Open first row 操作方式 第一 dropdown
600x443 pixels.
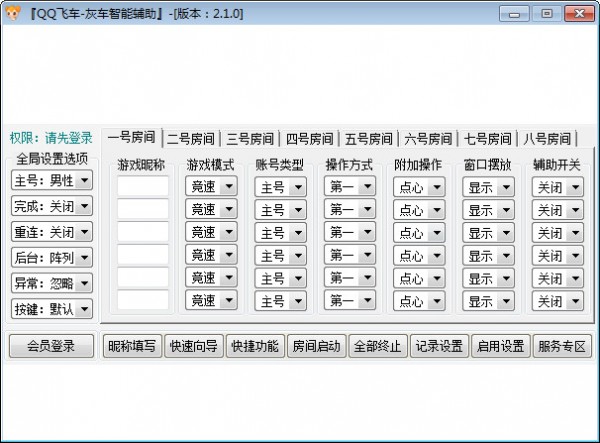tap(350, 186)
